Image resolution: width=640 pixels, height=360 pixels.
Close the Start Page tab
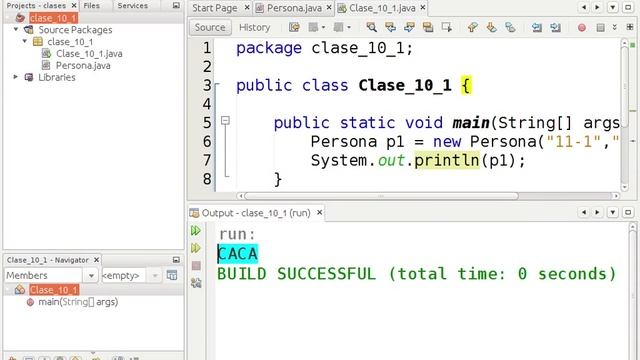(x=247, y=7)
